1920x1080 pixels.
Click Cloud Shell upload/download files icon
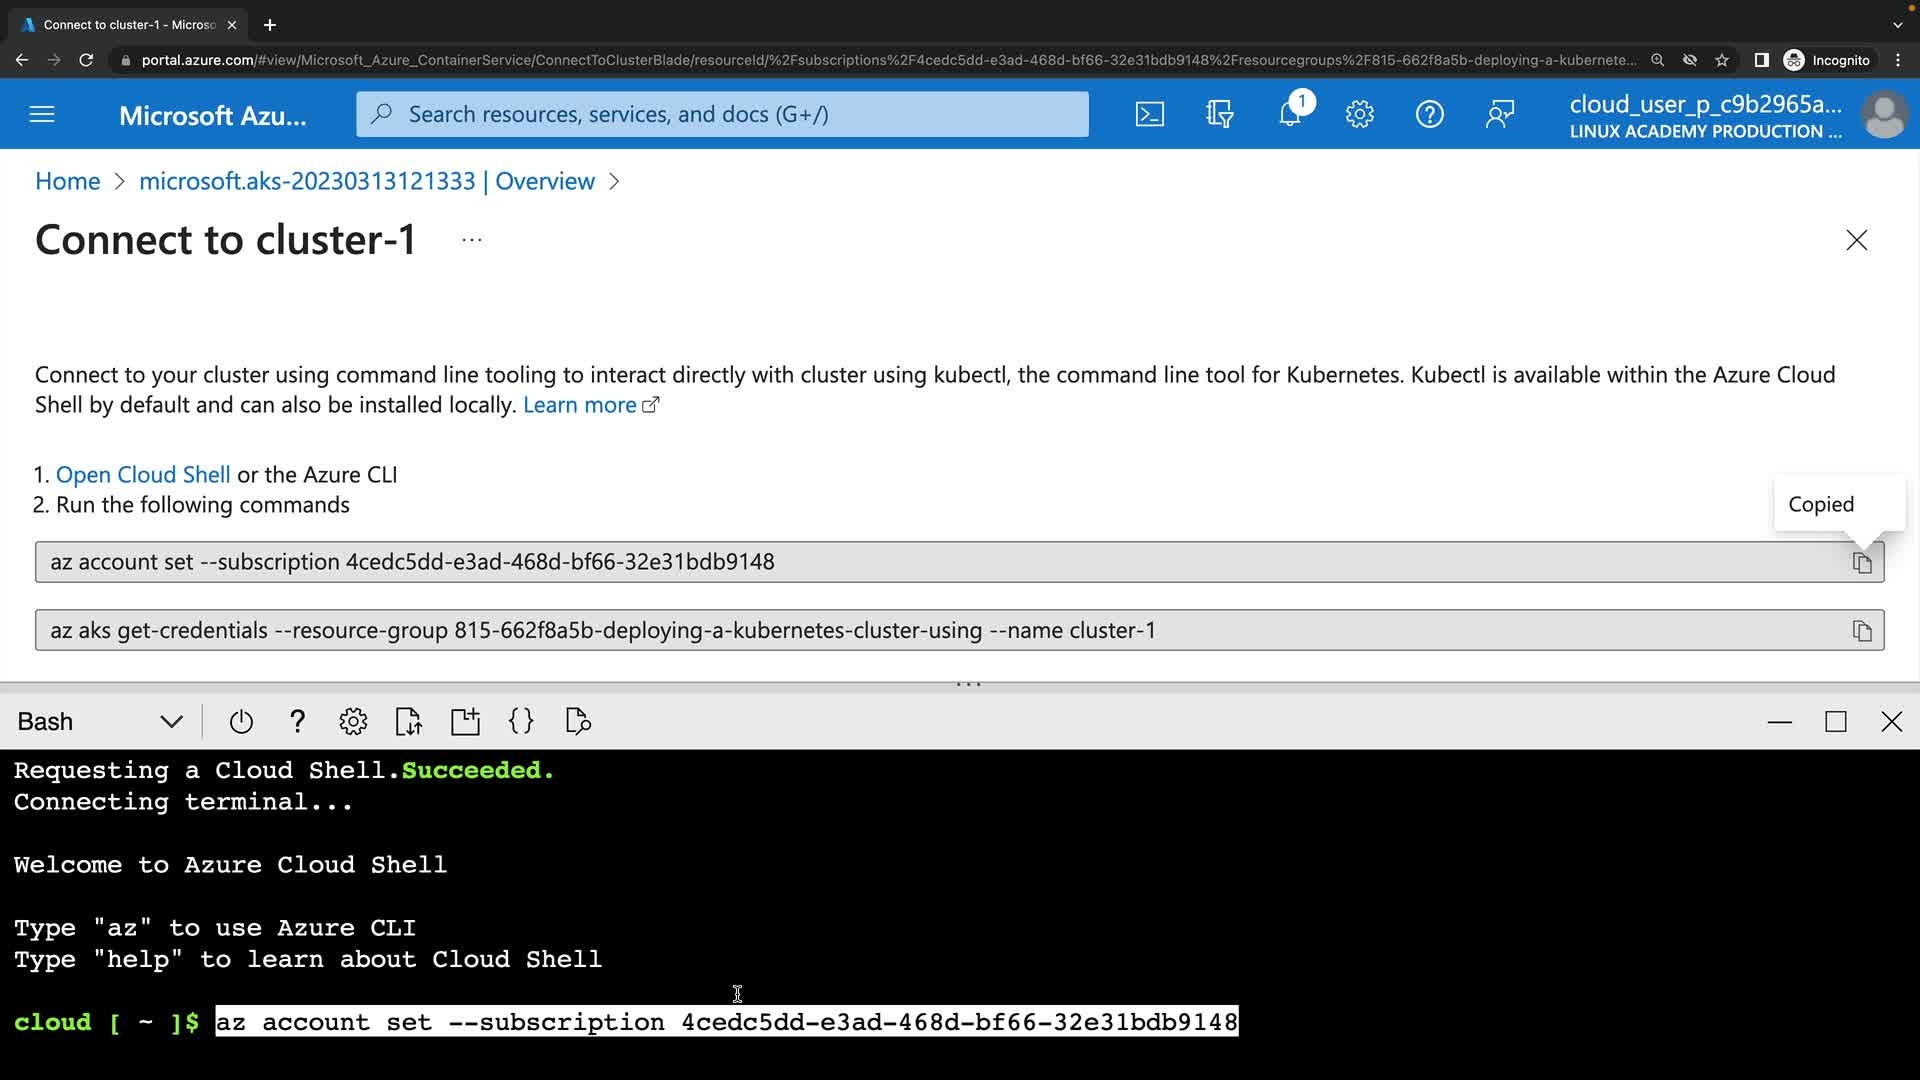pos(409,722)
